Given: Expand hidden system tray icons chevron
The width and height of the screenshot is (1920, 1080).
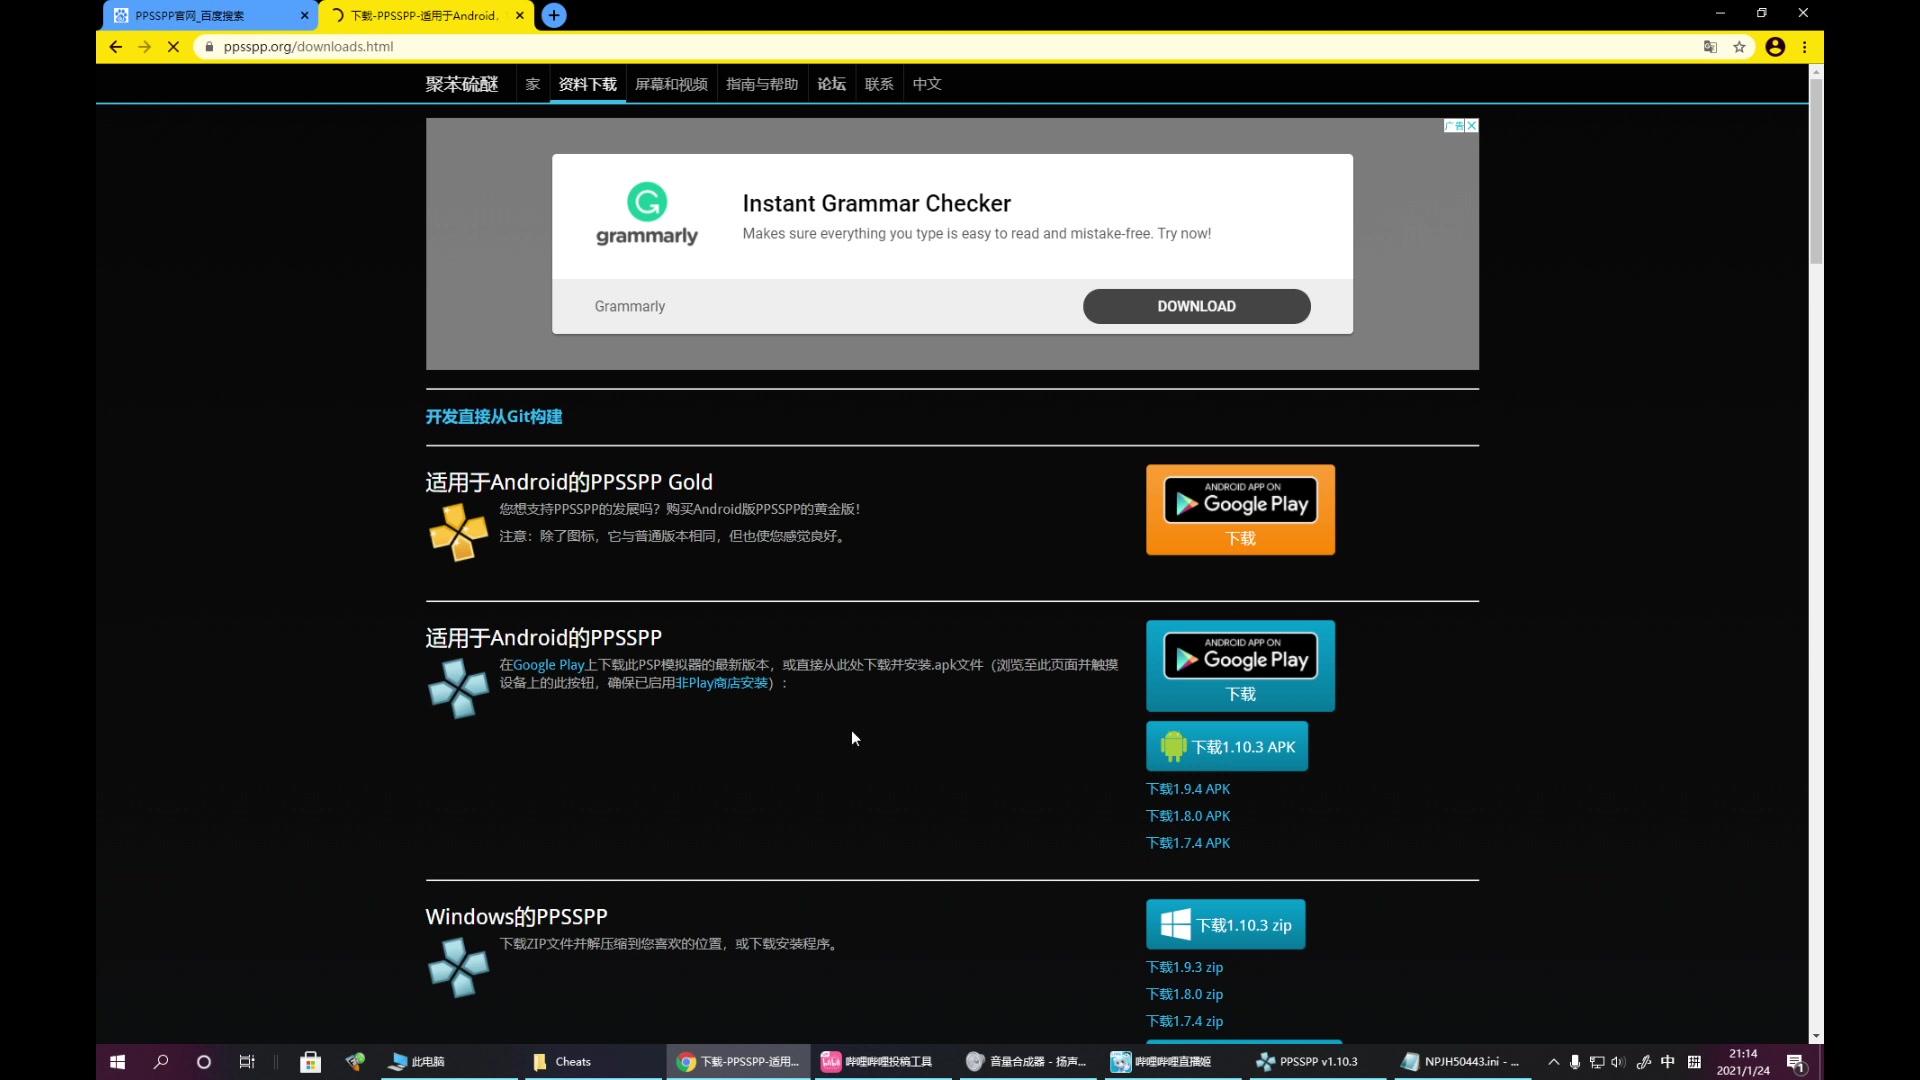Looking at the screenshot, I should click(x=1553, y=1062).
